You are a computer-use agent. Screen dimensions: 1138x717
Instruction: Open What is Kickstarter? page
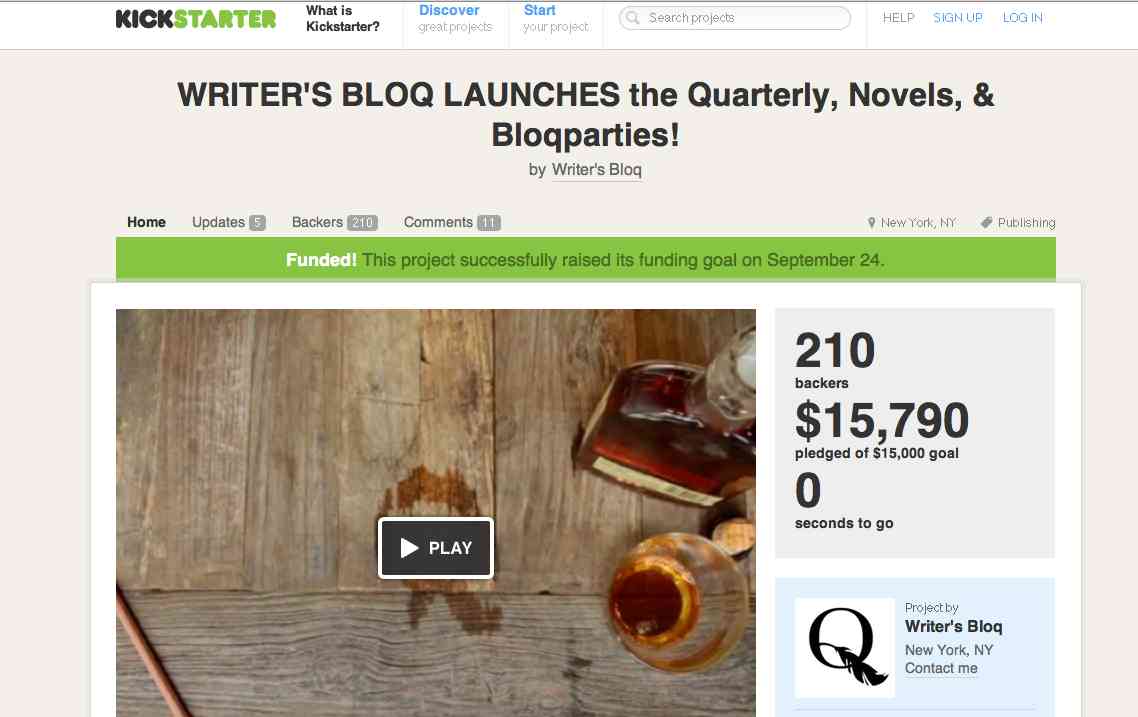tap(343, 18)
